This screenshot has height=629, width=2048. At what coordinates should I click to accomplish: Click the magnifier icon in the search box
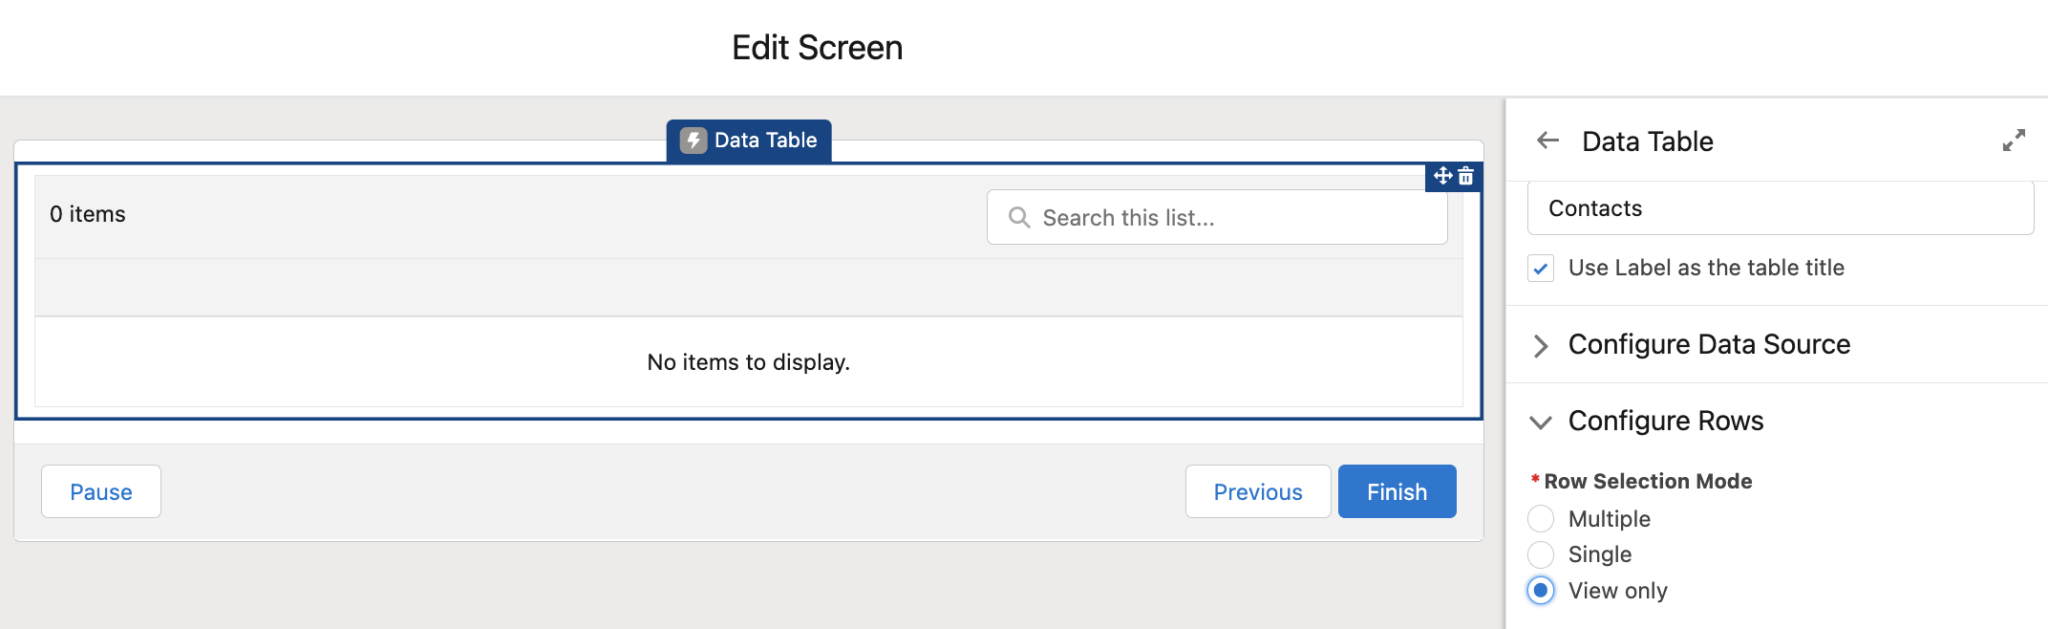point(1018,217)
